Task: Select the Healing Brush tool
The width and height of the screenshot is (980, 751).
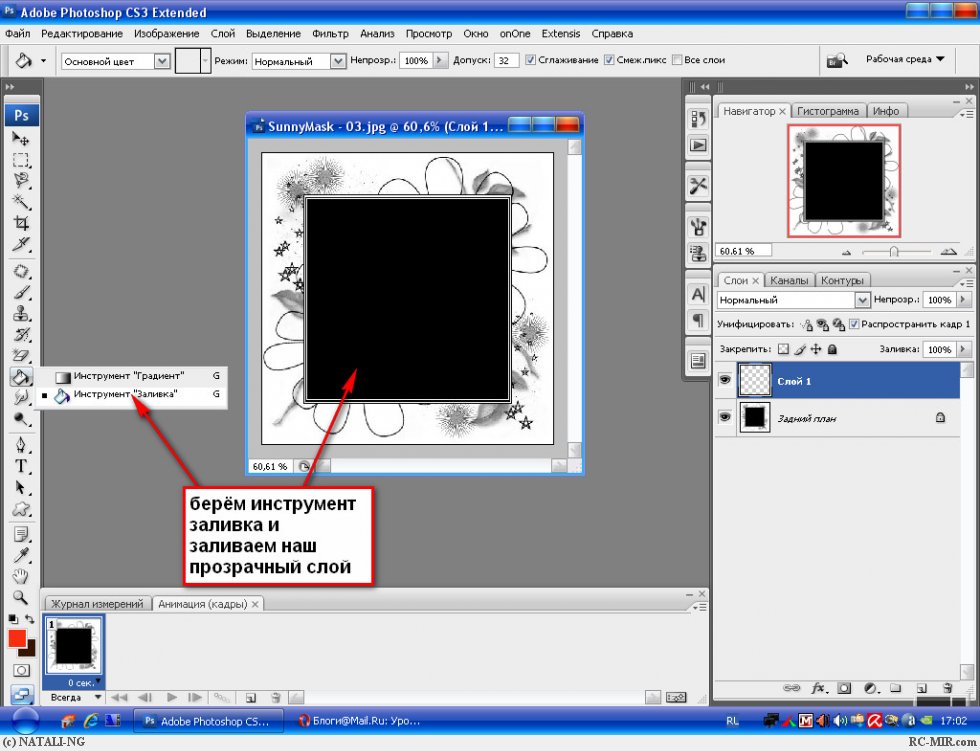Action: pyautogui.click(x=21, y=271)
